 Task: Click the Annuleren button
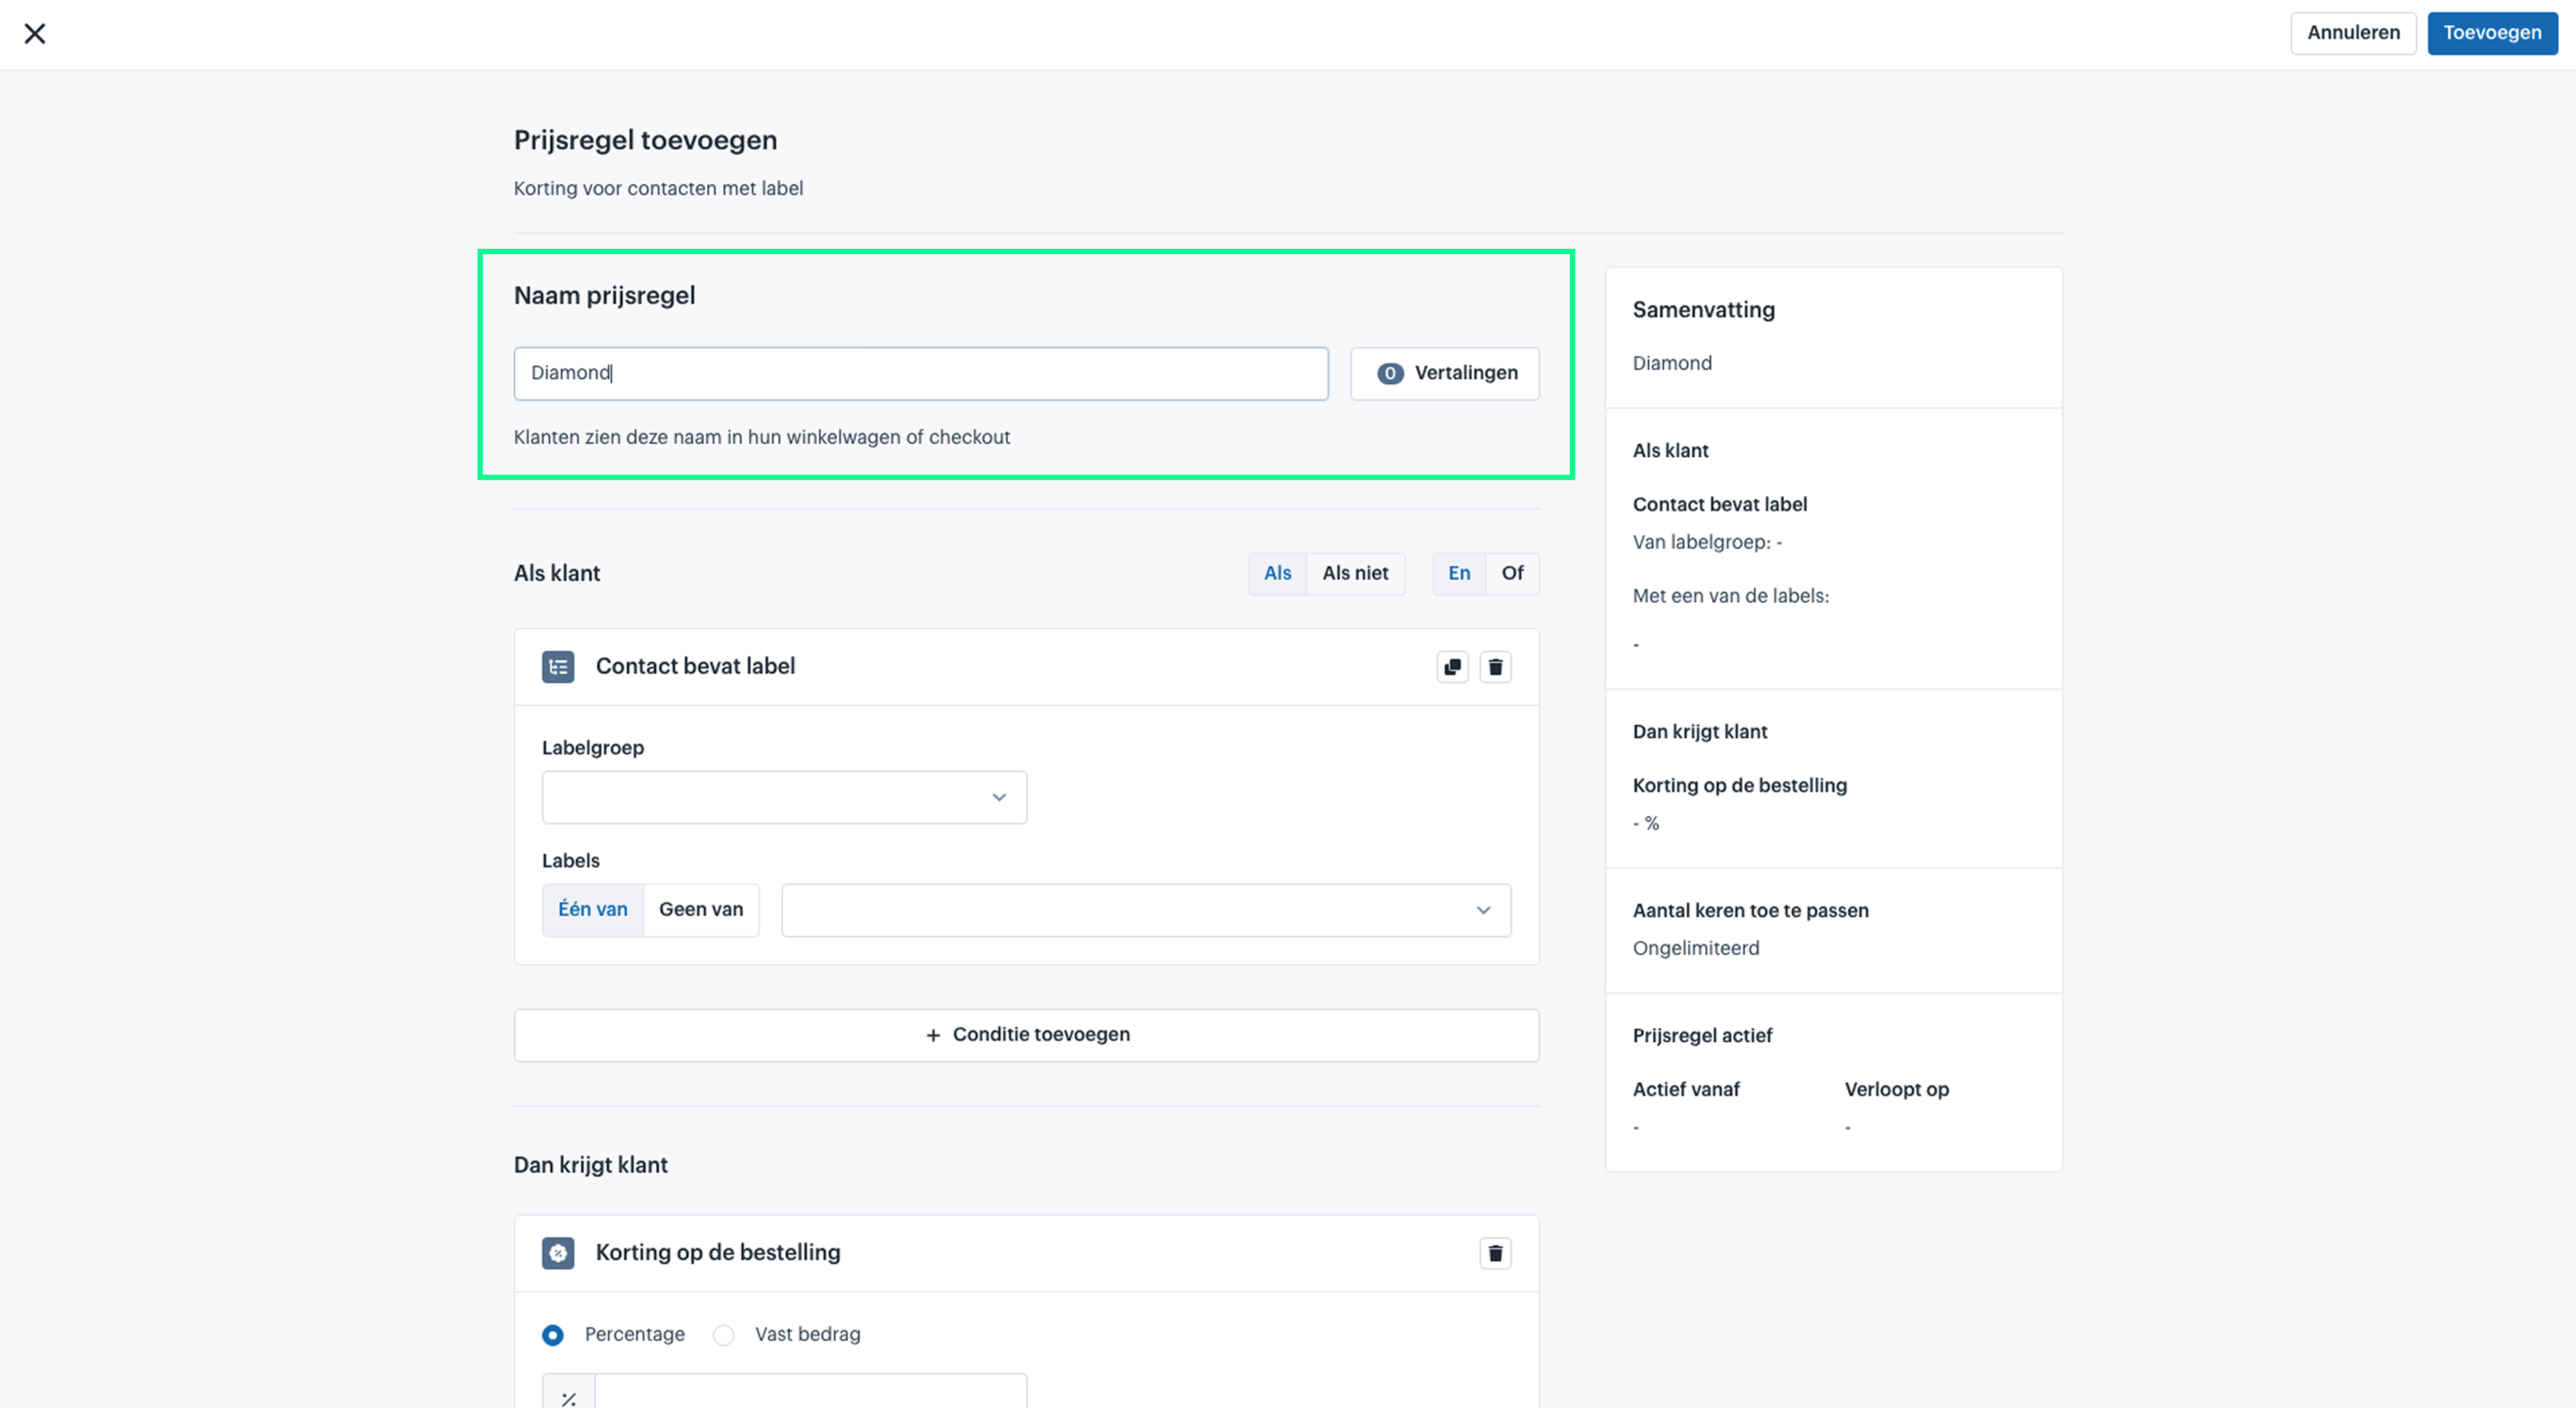pos(2353,33)
